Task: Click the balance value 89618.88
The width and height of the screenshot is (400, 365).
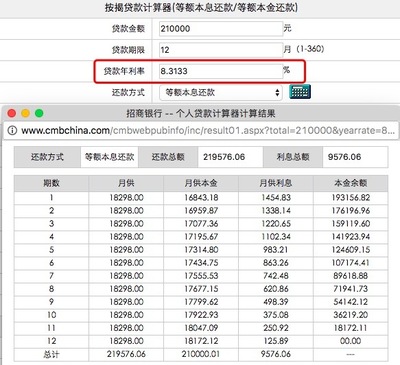Action: pyautogui.click(x=351, y=276)
